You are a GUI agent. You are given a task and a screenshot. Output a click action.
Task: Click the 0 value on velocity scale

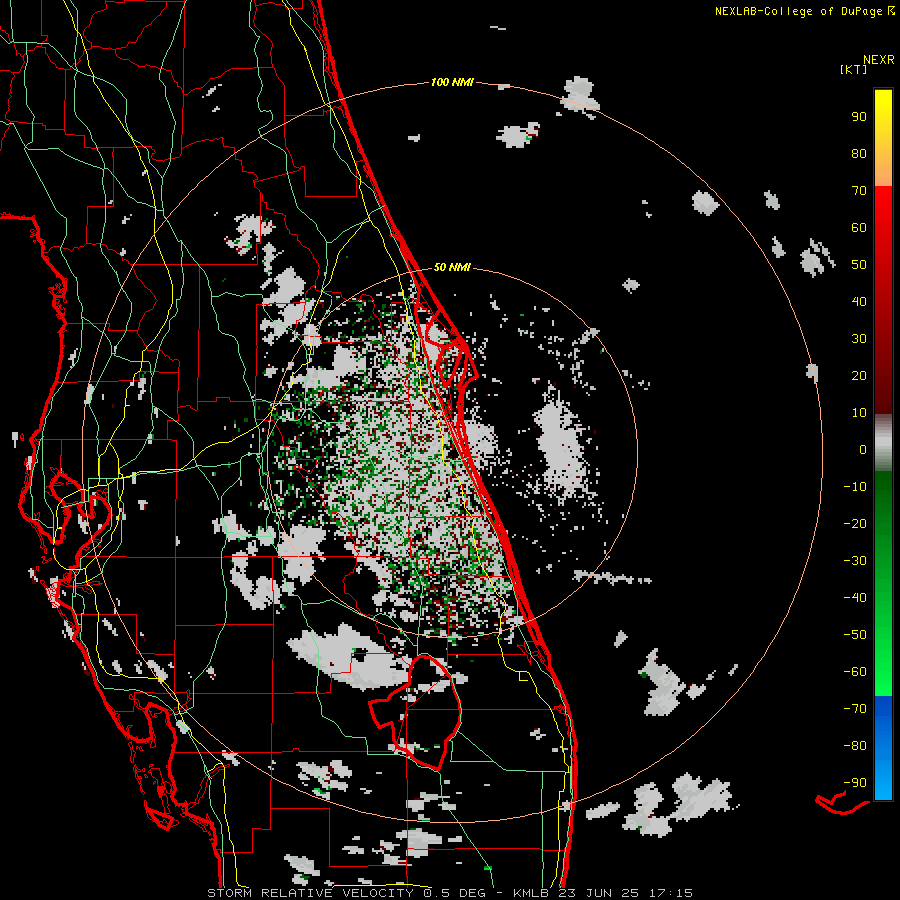(x=863, y=450)
